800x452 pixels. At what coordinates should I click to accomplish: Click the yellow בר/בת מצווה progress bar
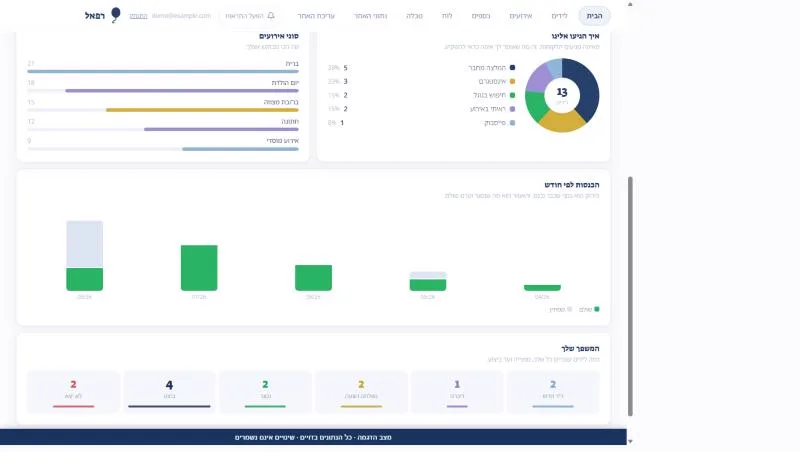(163, 110)
